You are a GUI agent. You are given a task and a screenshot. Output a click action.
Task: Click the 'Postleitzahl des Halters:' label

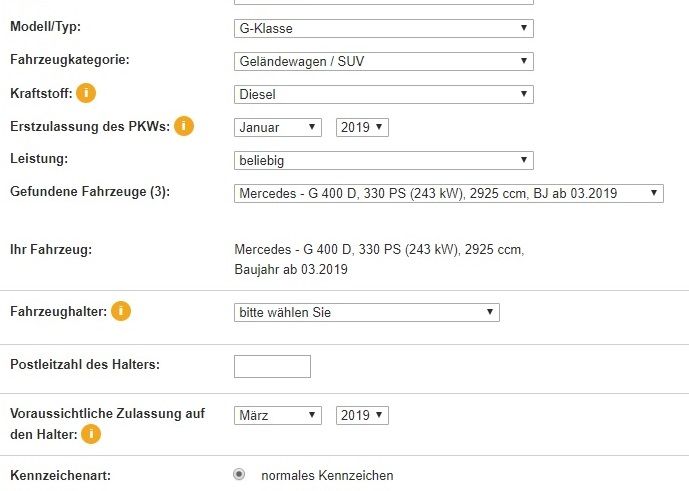(85, 365)
